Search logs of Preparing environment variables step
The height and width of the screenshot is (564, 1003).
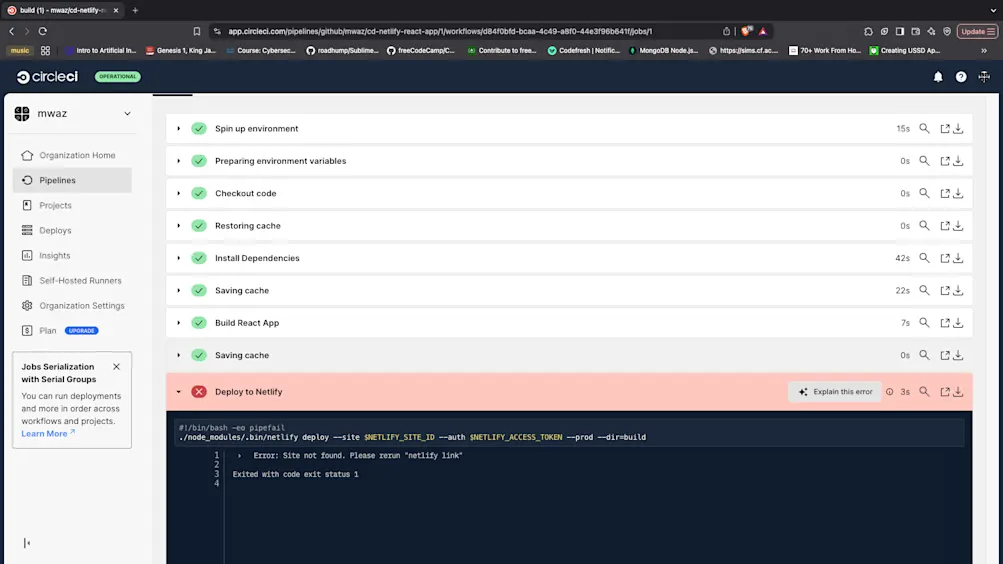click(x=924, y=161)
